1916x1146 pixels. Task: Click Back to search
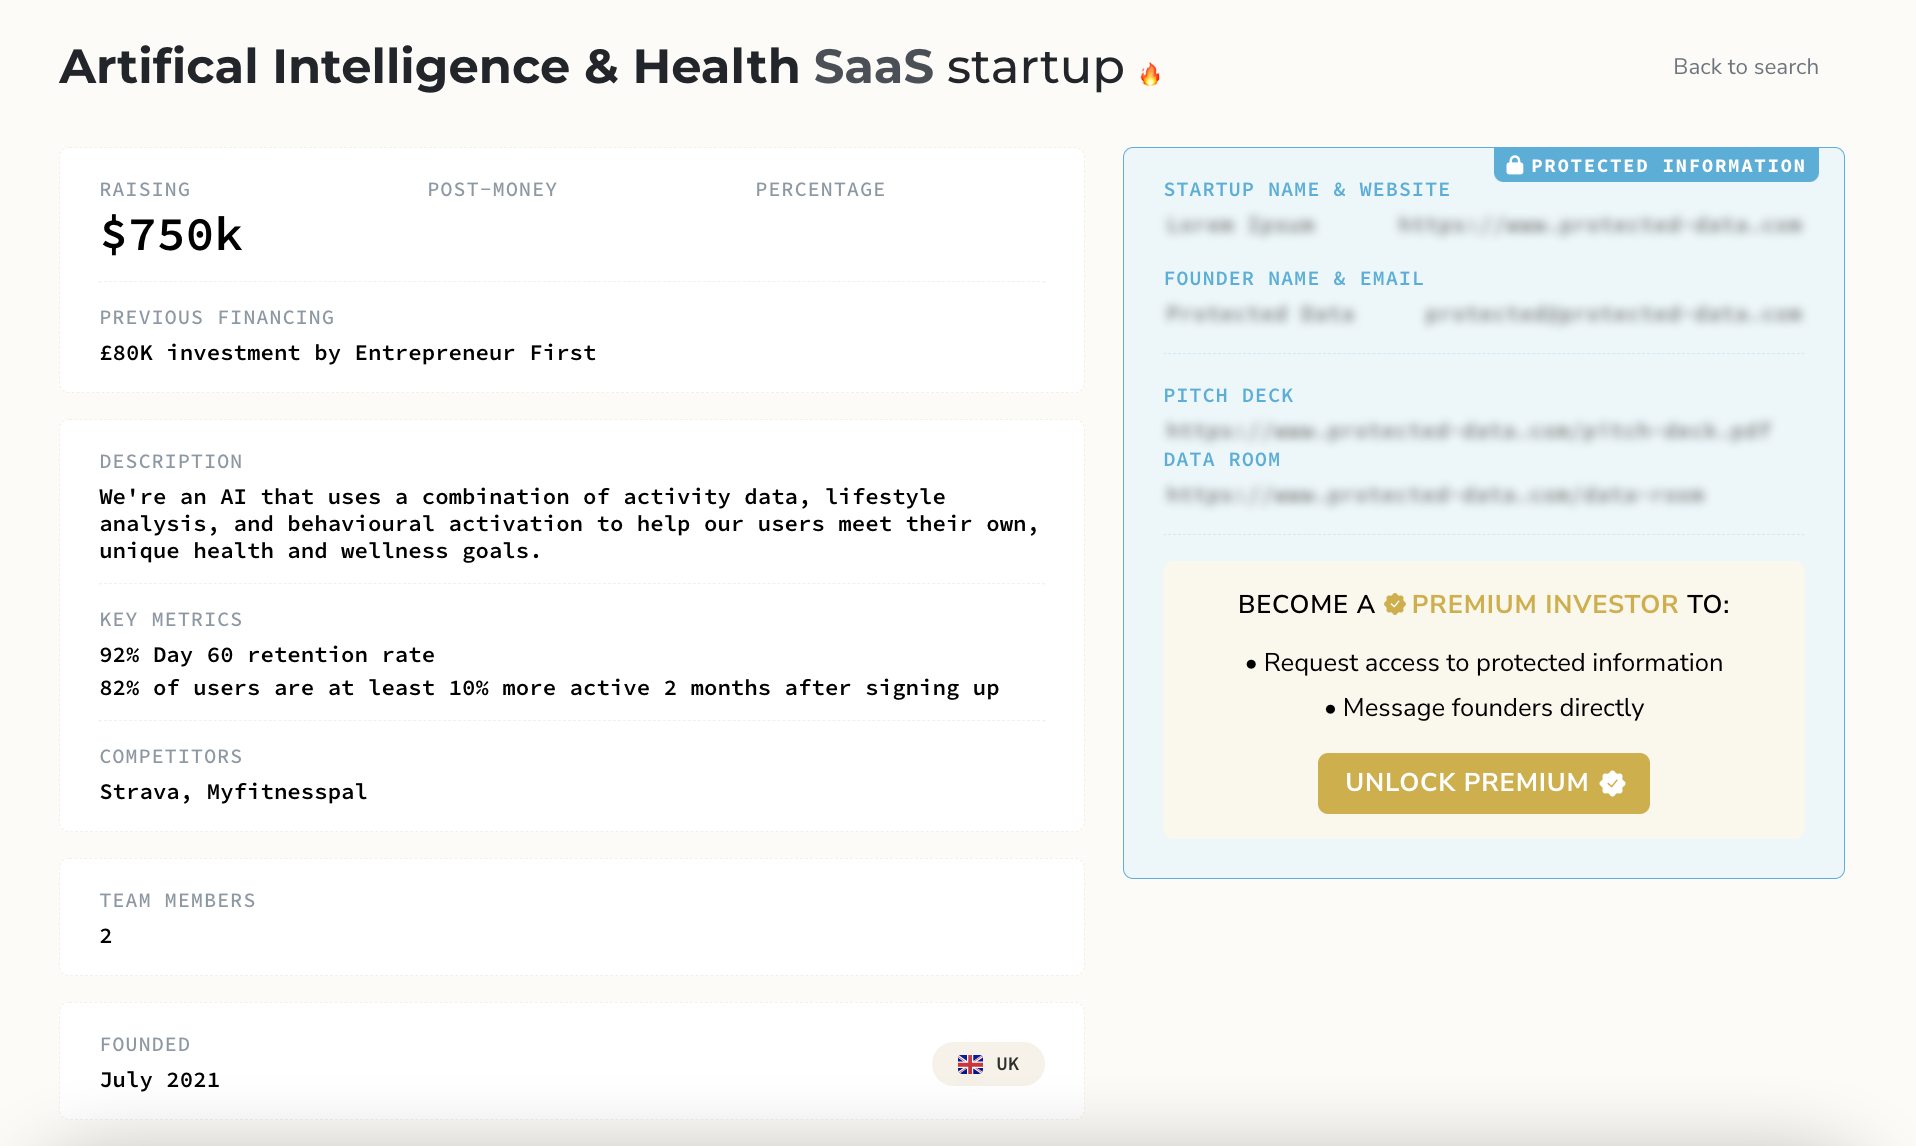[x=1744, y=66]
